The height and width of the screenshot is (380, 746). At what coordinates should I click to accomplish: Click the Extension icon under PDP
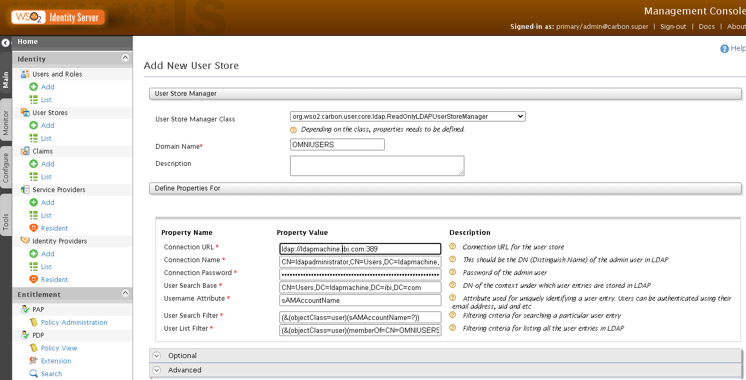point(33,361)
